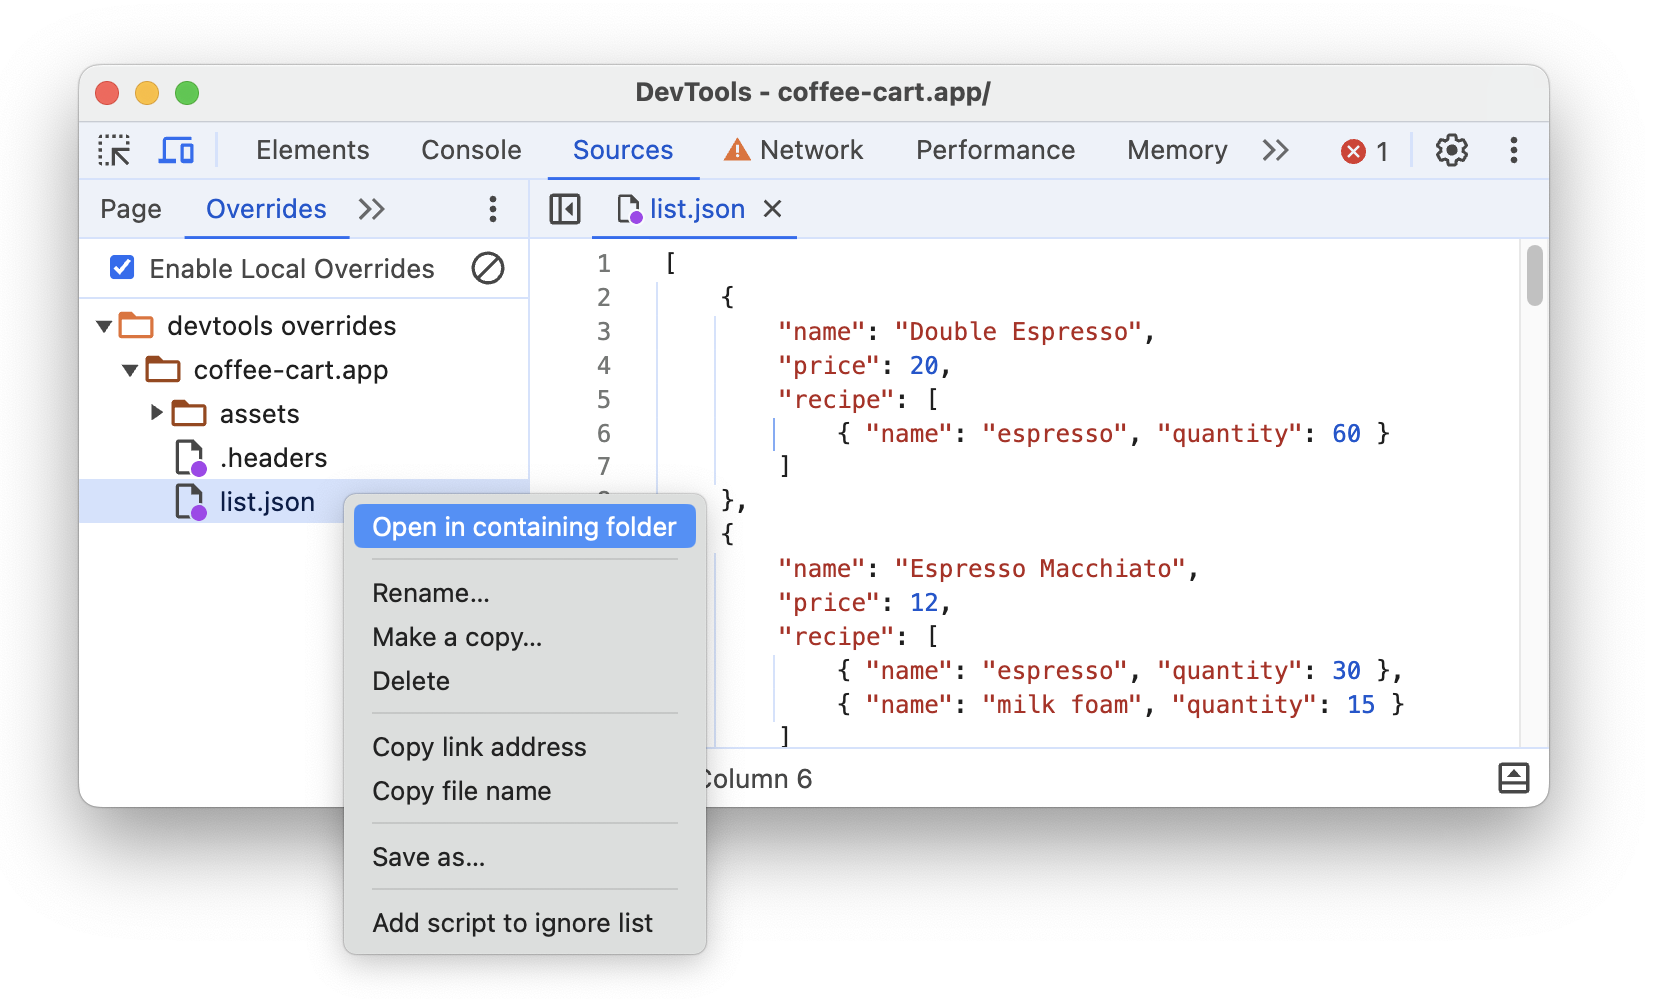Uncheck Enable Local Overrides
The width and height of the screenshot is (1656, 999).
tap(121, 268)
